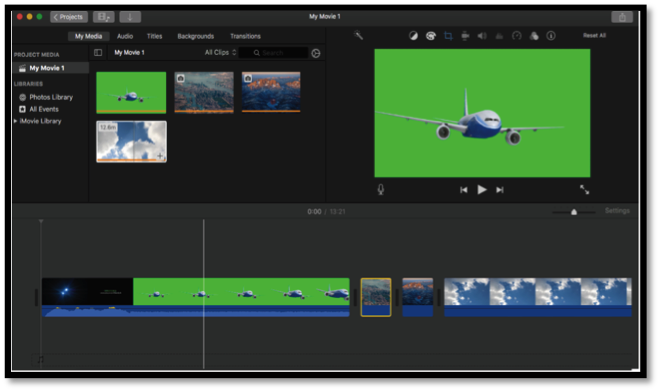Select the aerial city photo thumbnail
Viewport: 660px width, 391px height.
[x=204, y=92]
